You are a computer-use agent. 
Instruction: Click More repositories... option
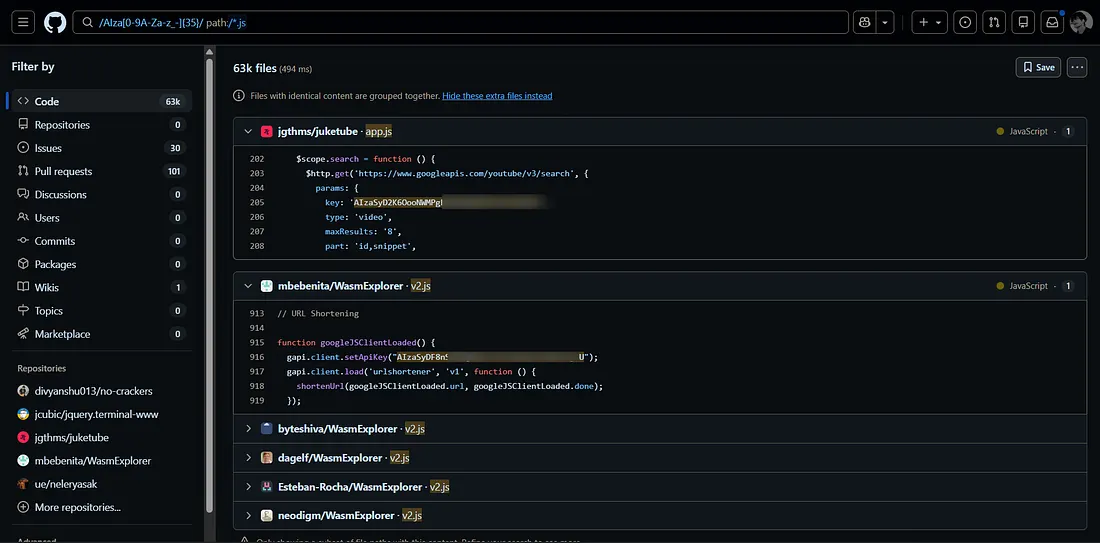pos(102,507)
